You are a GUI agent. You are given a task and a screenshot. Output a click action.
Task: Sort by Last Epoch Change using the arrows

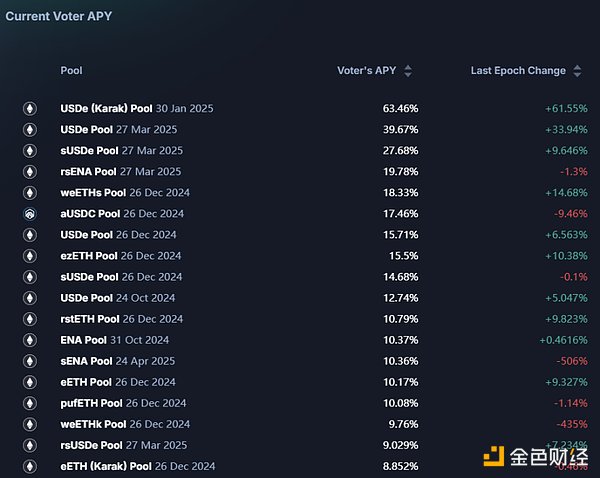coord(577,71)
